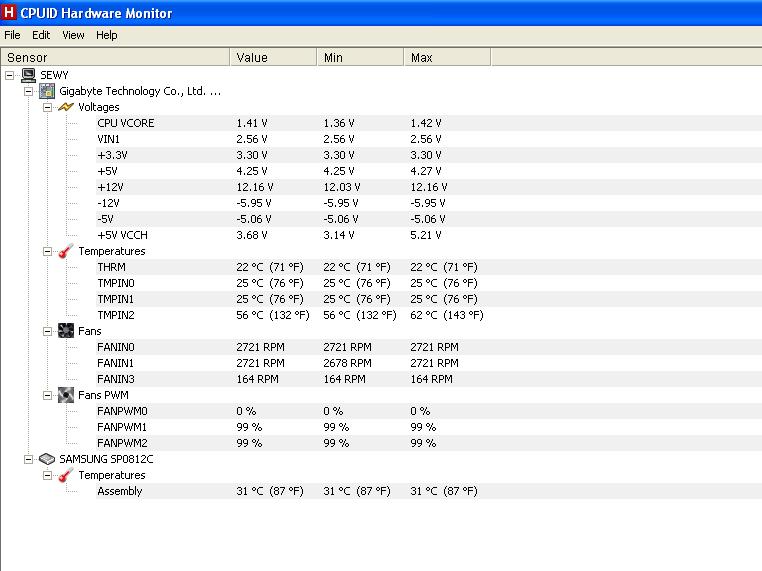Click the +5V VCCH value 3.68 V
Viewport: 762px width, 571px height.
(252, 235)
